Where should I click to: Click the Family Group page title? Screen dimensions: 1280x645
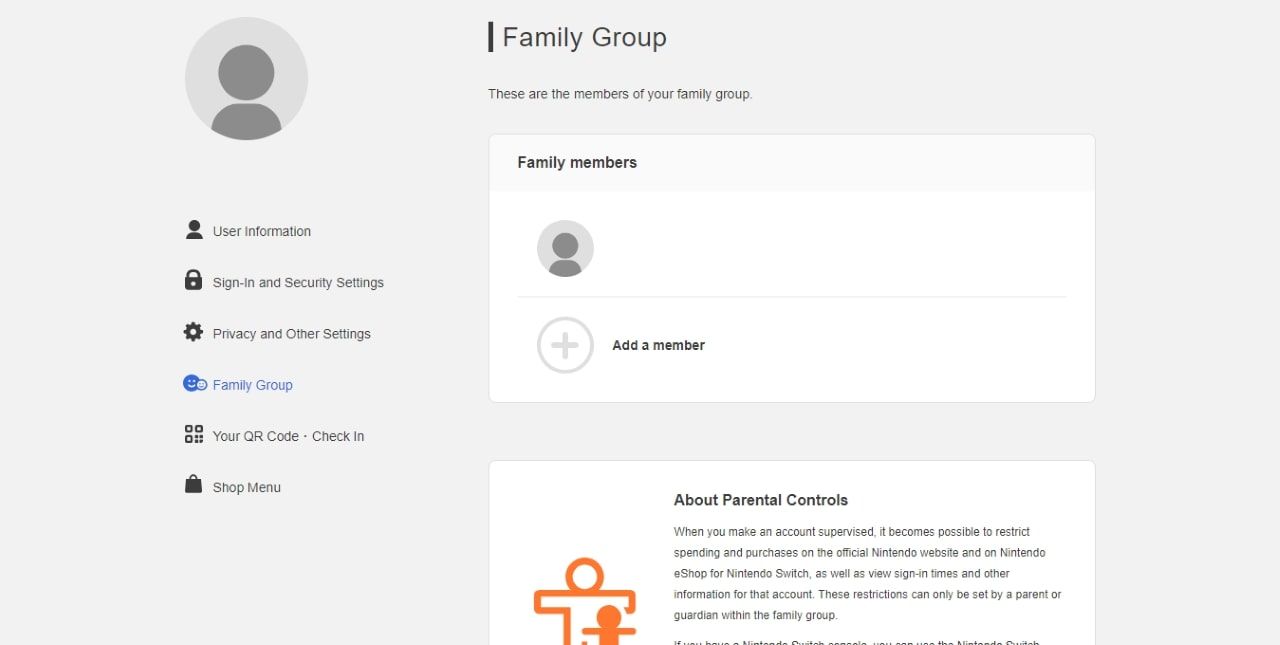pos(585,37)
